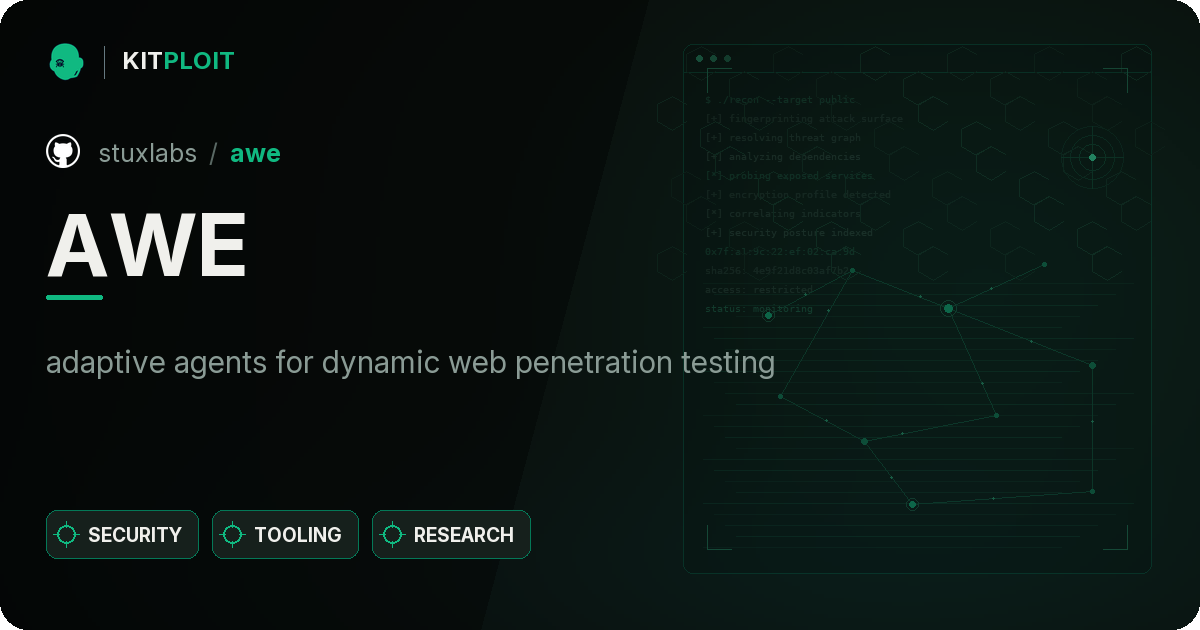
Task: Click the KITPLOIT brand name text
Action: (178, 61)
